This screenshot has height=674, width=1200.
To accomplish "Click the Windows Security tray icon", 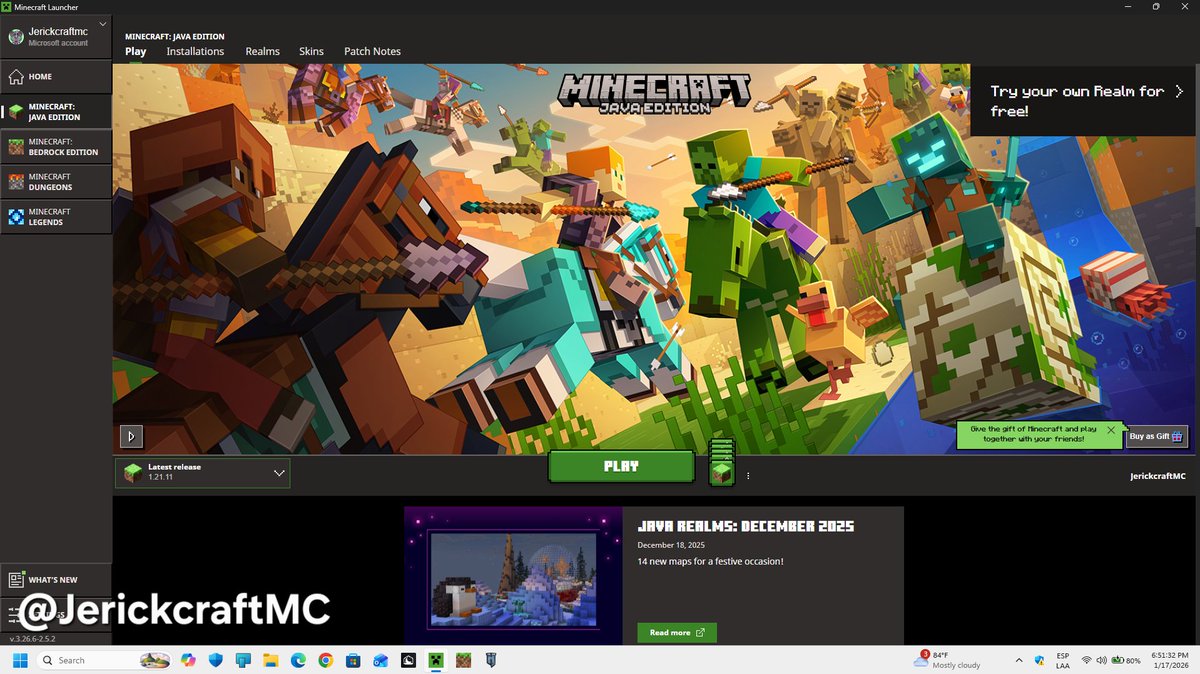I will coord(1040,660).
